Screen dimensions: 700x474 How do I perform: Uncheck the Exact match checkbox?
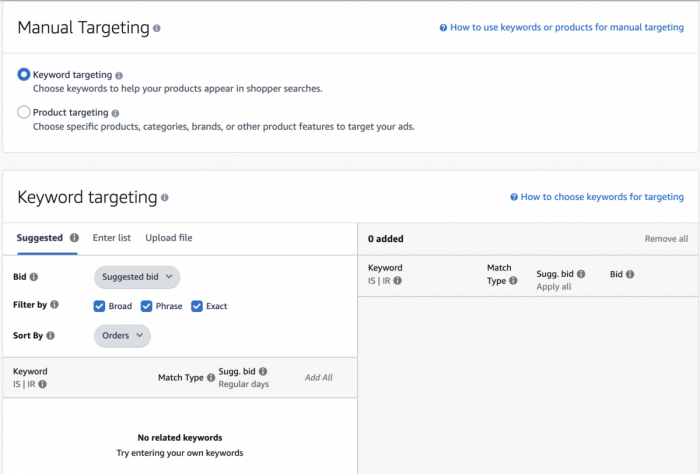pyautogui.click(x=197, y=306)
